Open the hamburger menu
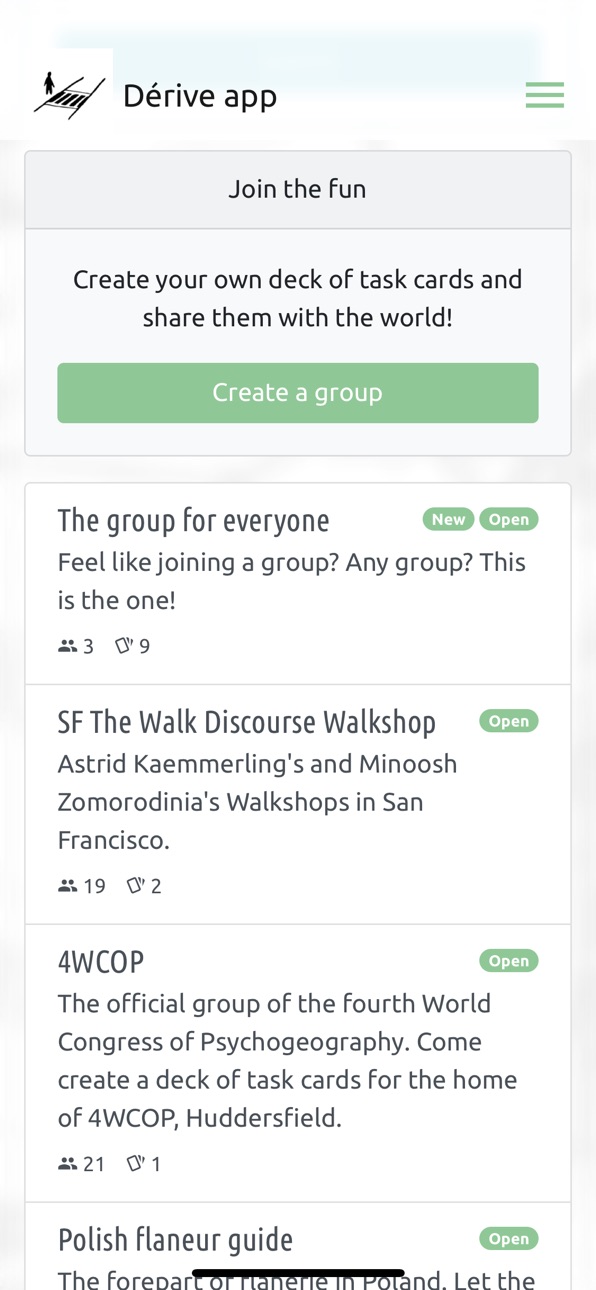Viewport: 596px width, 1290px height. coord(545,95)
